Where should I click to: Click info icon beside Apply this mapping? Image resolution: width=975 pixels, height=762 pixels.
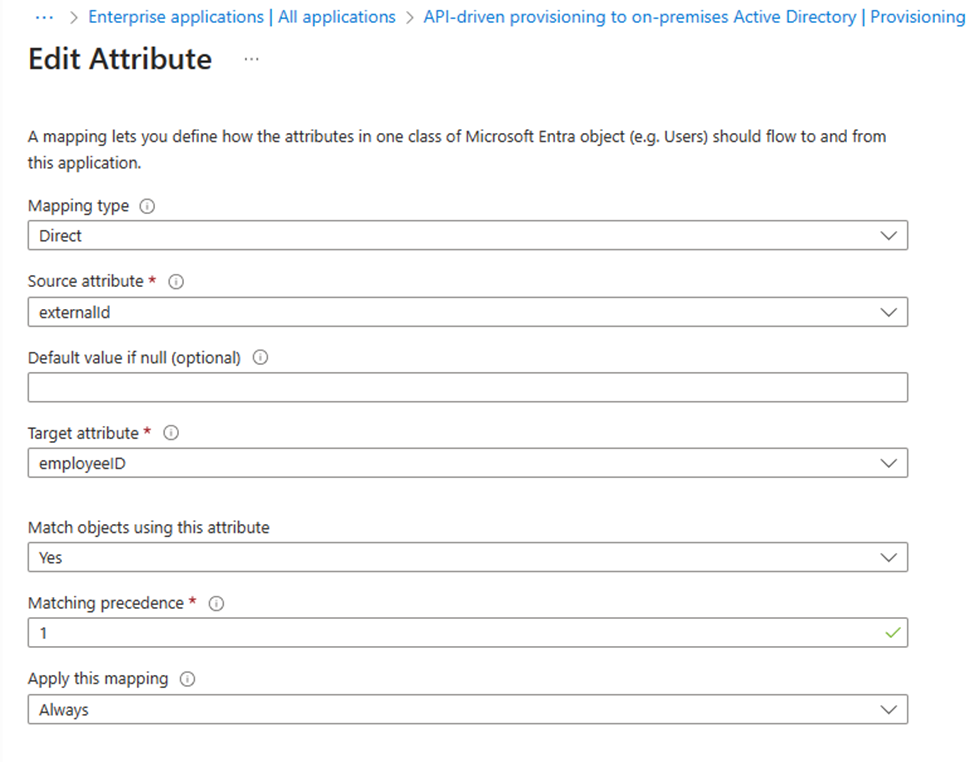pos(187,679)
